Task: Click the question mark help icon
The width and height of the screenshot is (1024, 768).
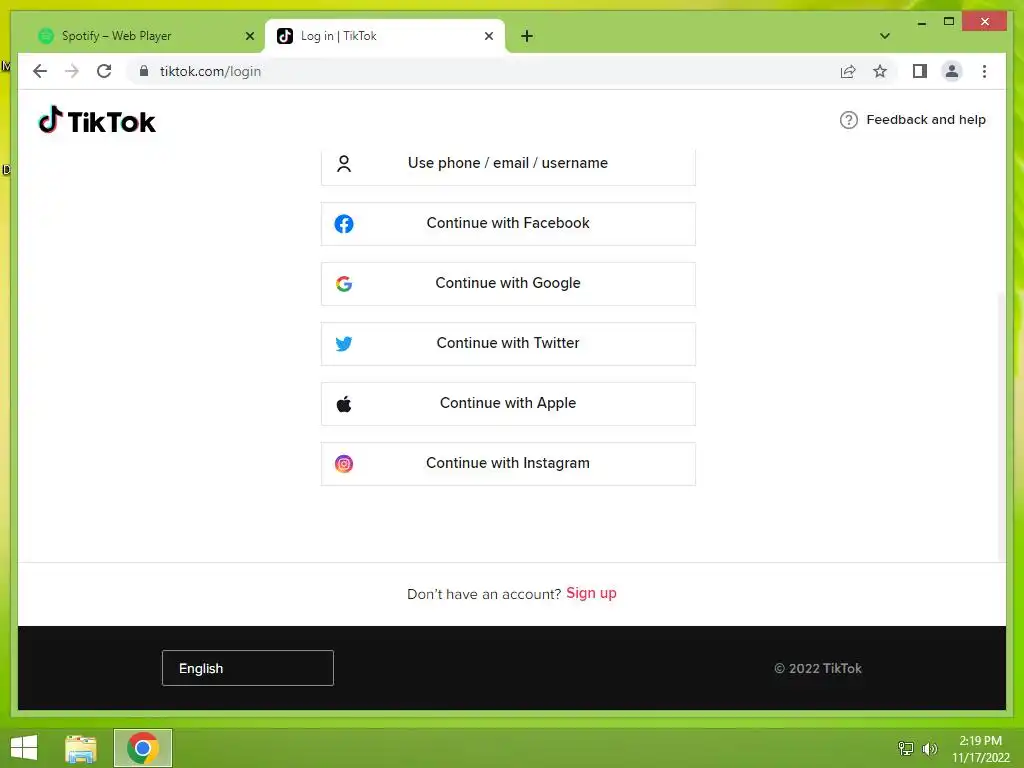Action: (848, 120)
